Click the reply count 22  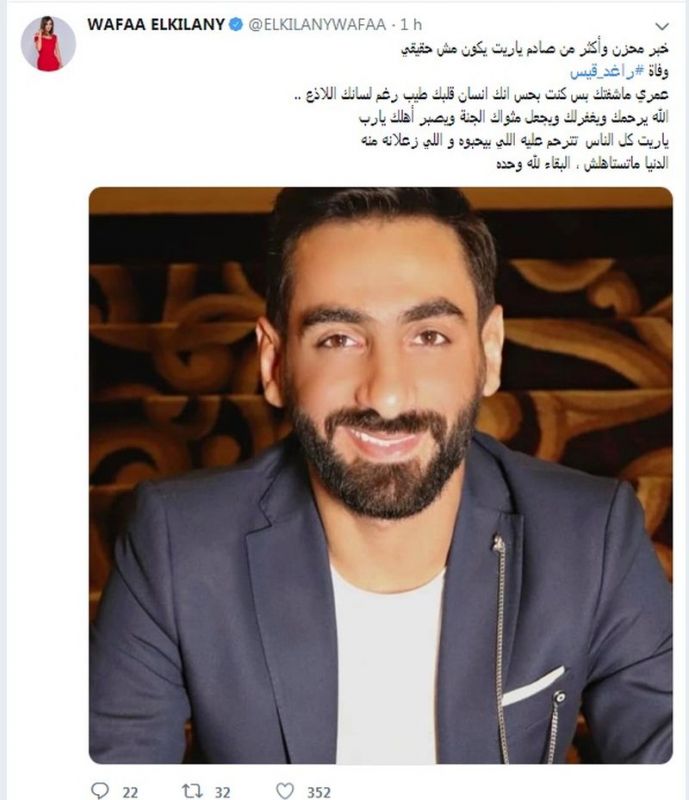pyautogui.click(x=130, y=792)
